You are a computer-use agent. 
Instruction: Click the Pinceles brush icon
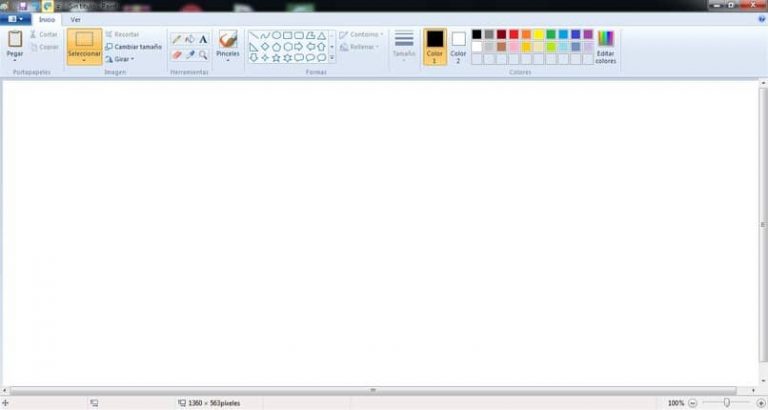(228, 39)
